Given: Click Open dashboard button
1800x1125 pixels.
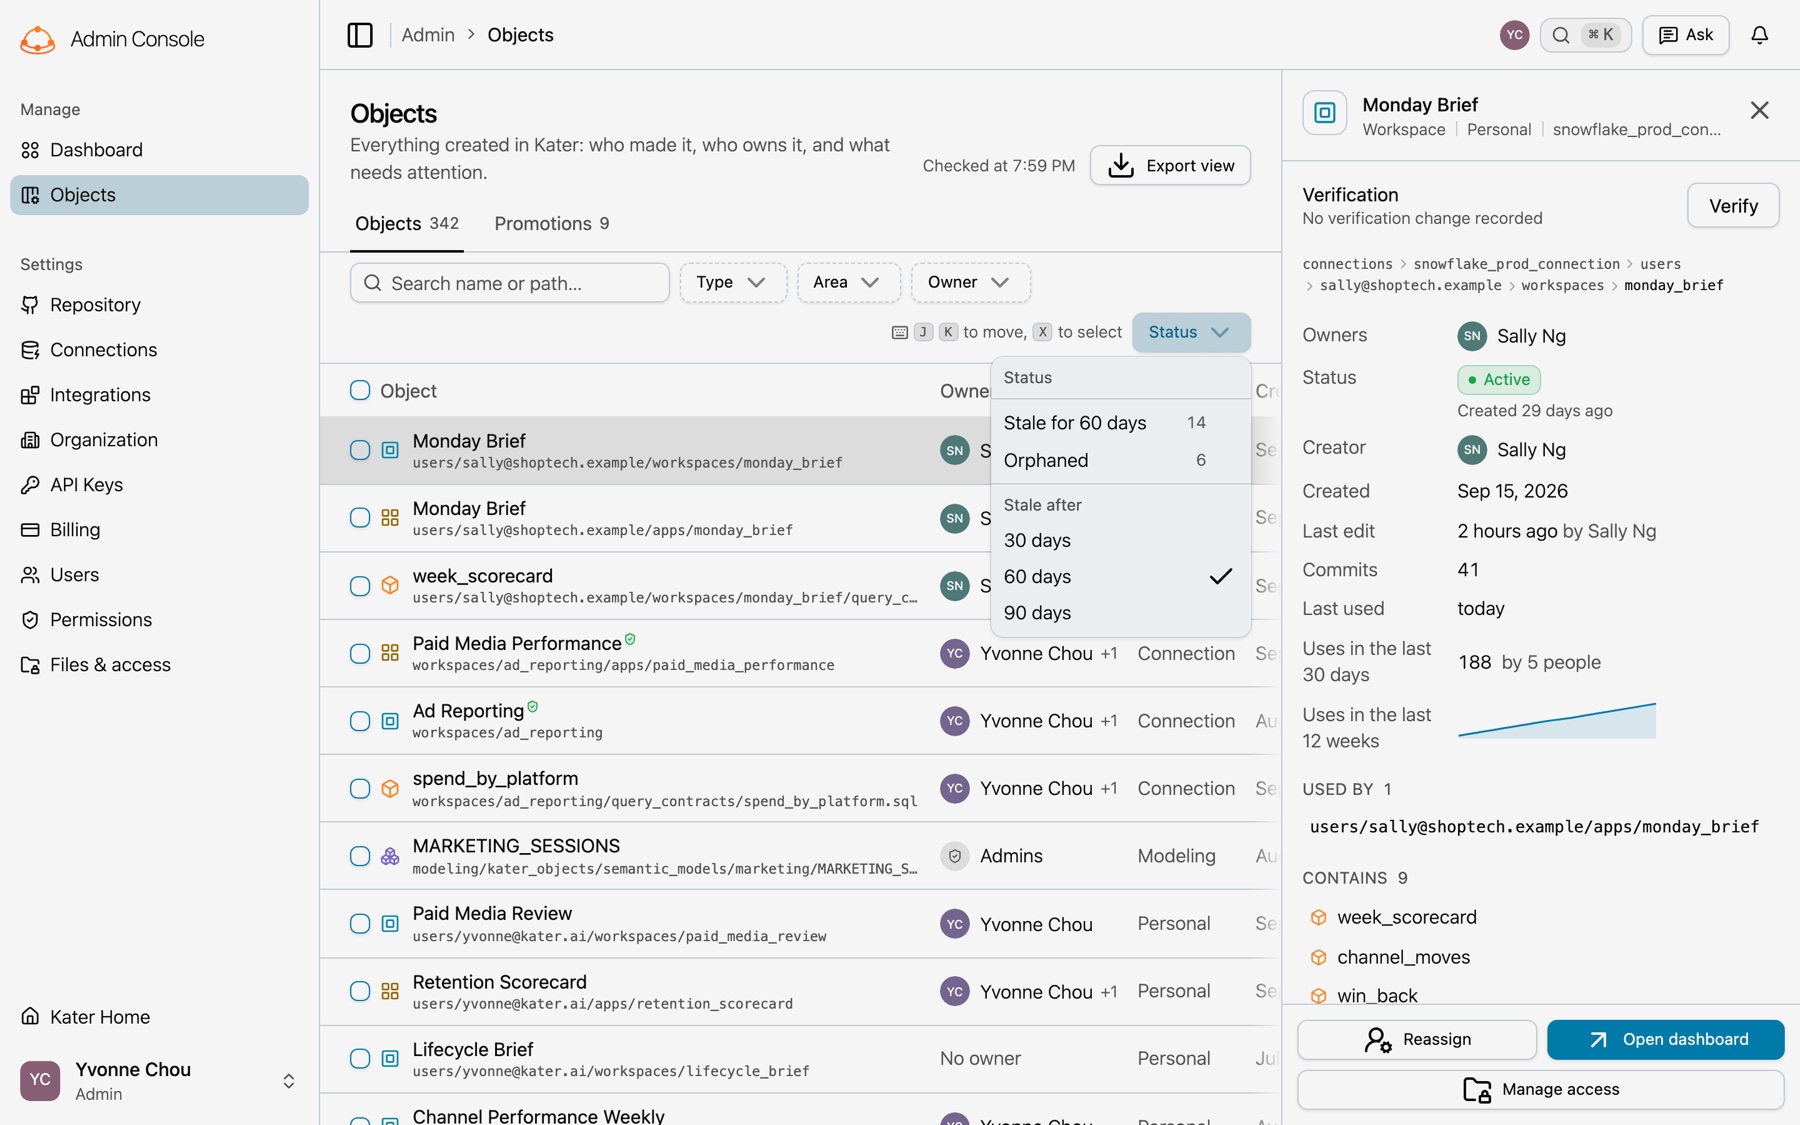Looking at the screenshot, I should coord(1666,1040).
